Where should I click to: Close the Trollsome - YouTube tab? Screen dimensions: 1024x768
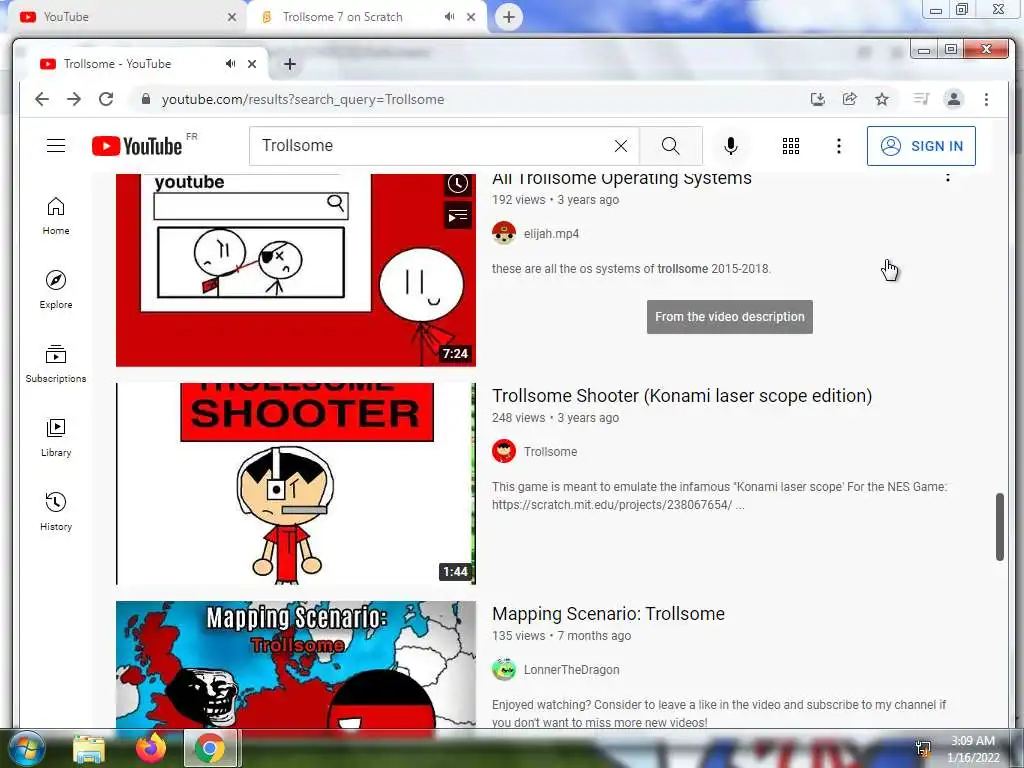click(x=252, y=64)
